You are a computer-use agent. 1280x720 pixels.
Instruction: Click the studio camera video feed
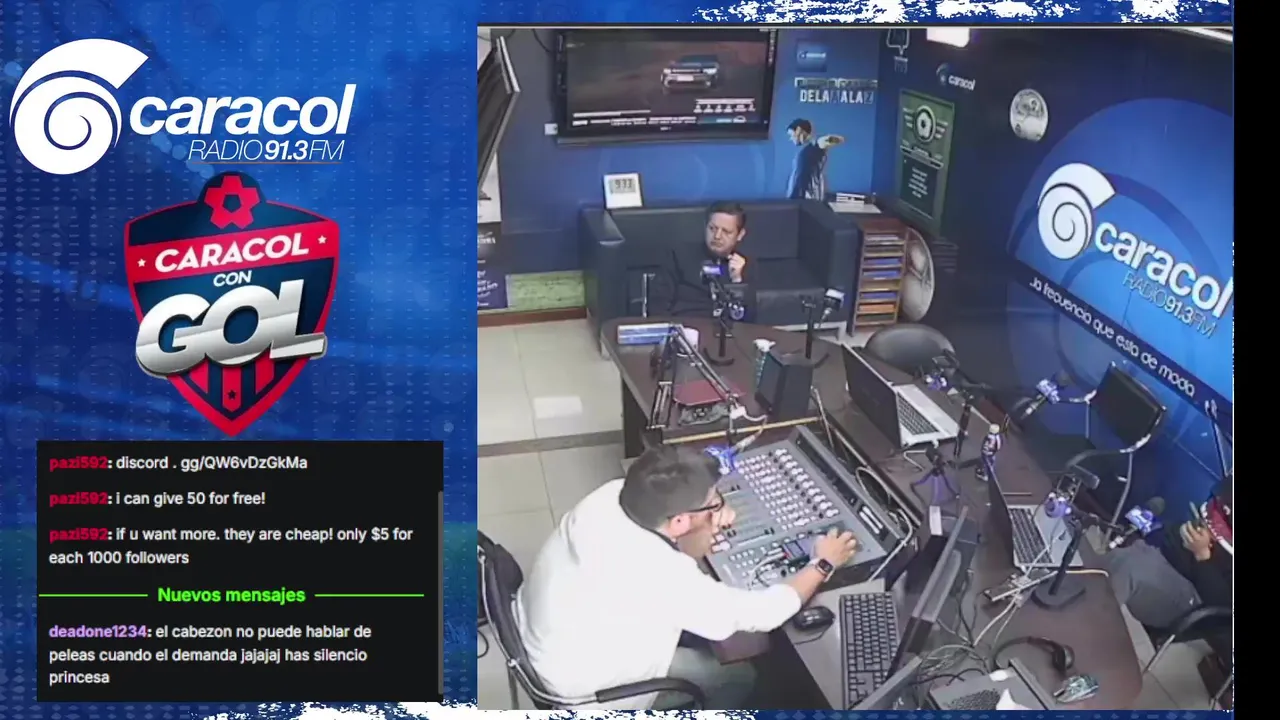tap(855, 367)
